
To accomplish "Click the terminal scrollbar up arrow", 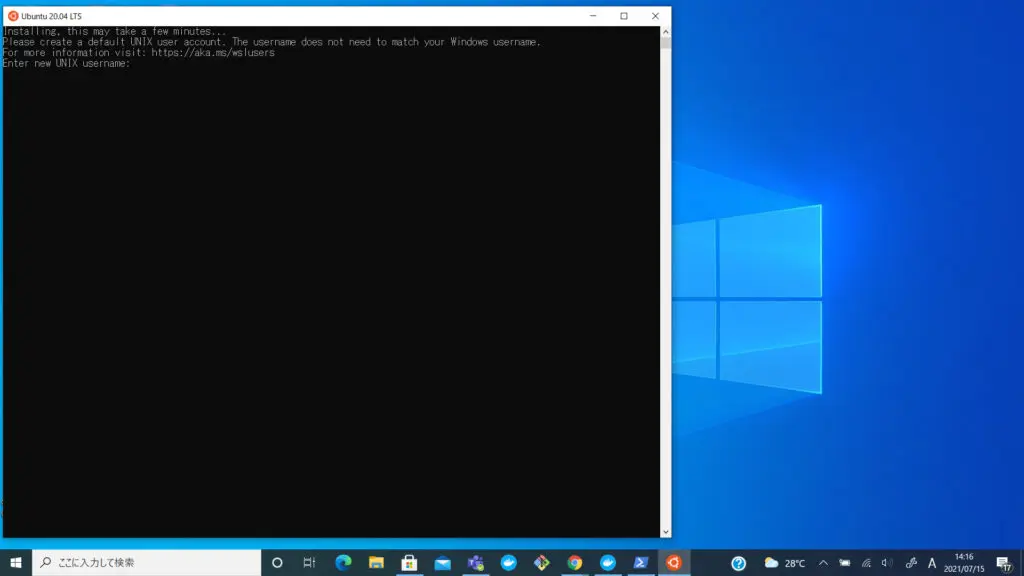I will [665, 31].
